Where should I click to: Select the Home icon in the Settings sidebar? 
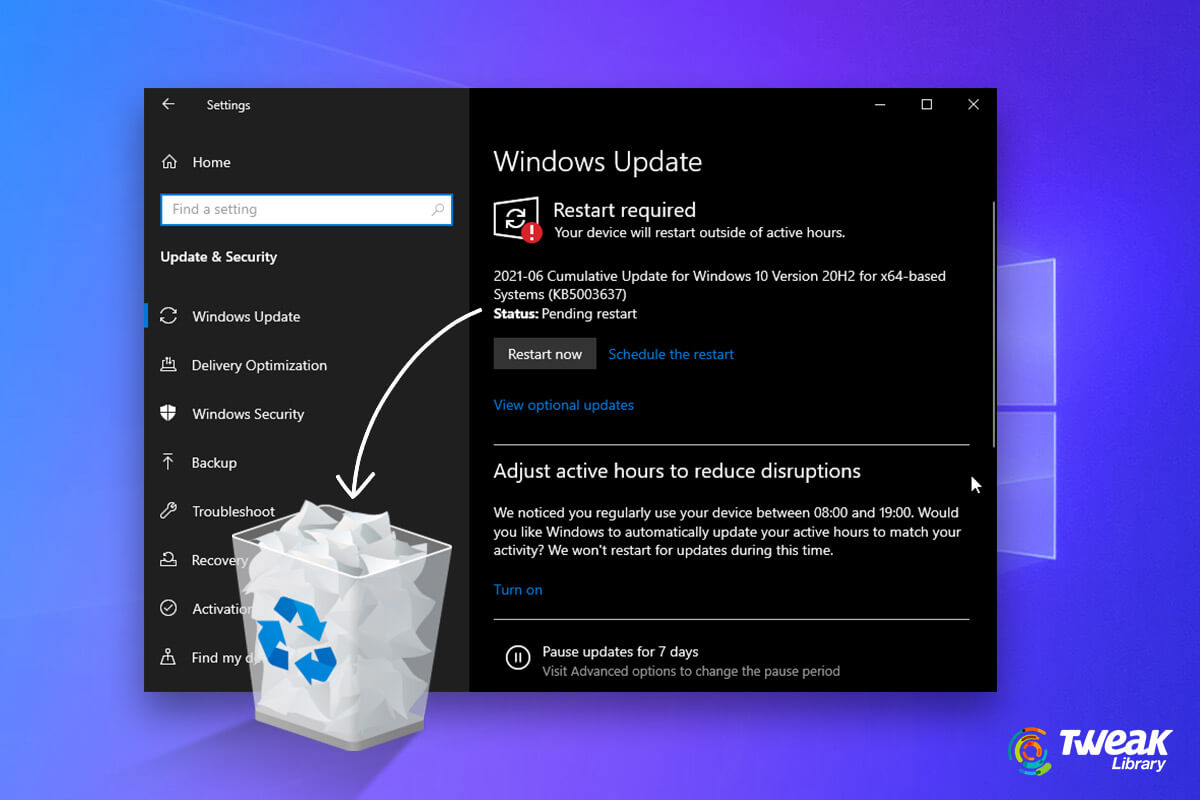click(x=170, y=161)
